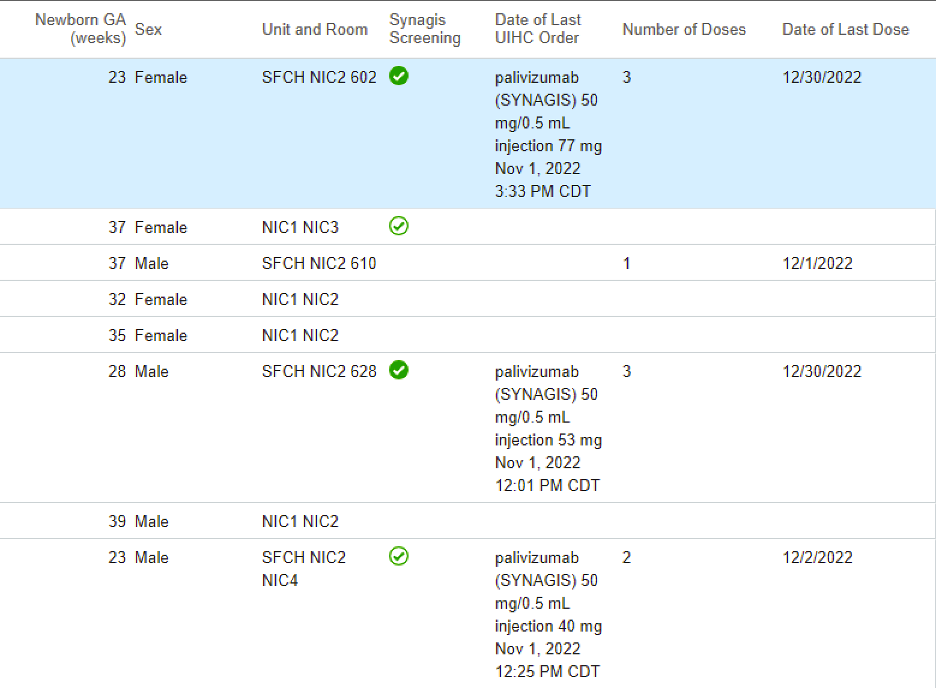This screenshot has width=936, height=688.
Task: Click the outlined green checkmark for NIC1 NIC3
Action: pos(398,226)
